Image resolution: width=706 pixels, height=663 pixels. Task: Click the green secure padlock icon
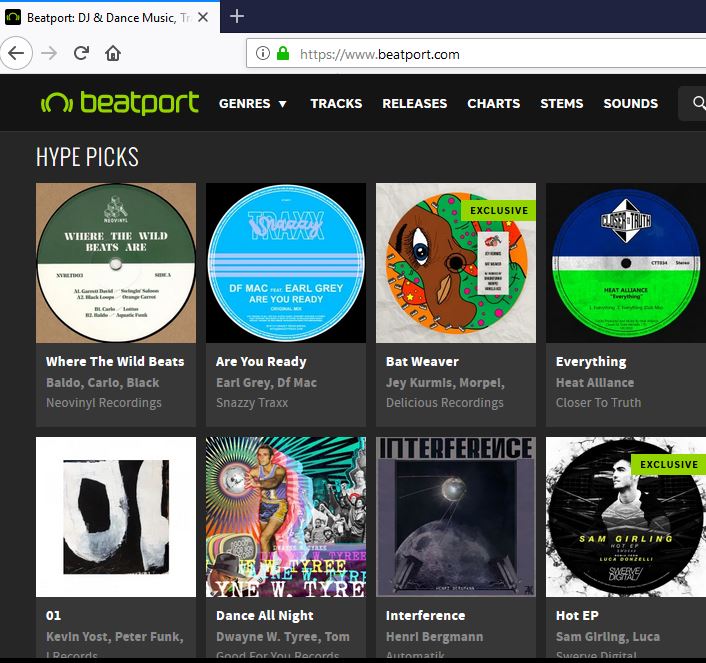click(x=283, y=53)
